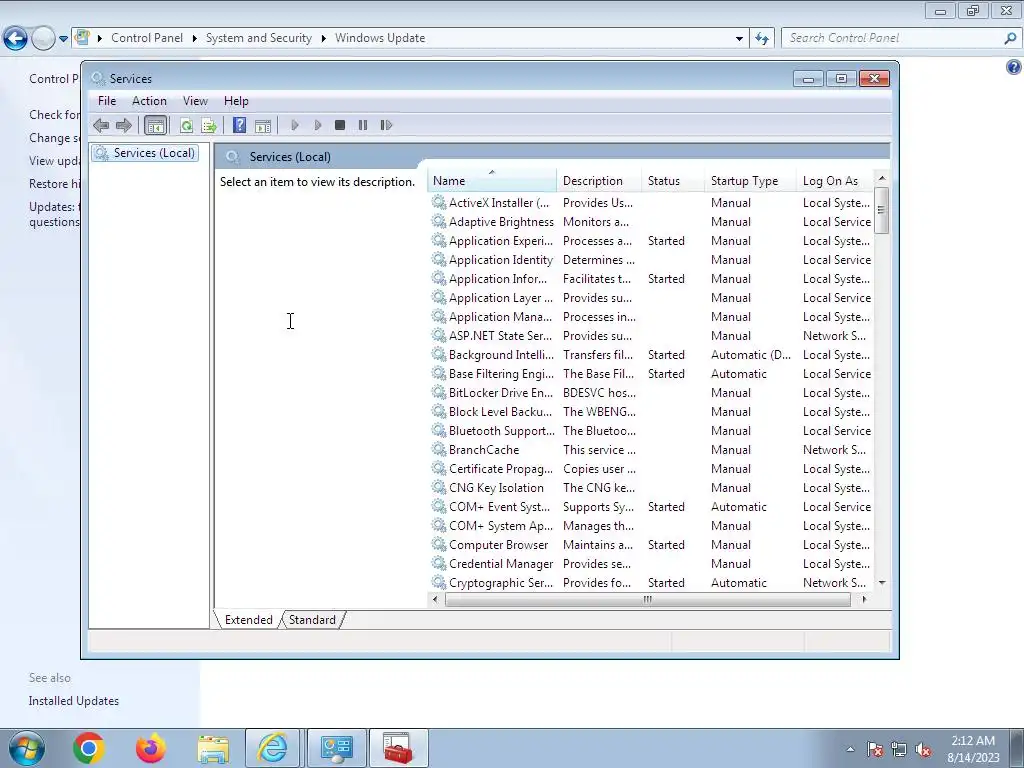Select the ActiveX Installer service row

point(651,203)
